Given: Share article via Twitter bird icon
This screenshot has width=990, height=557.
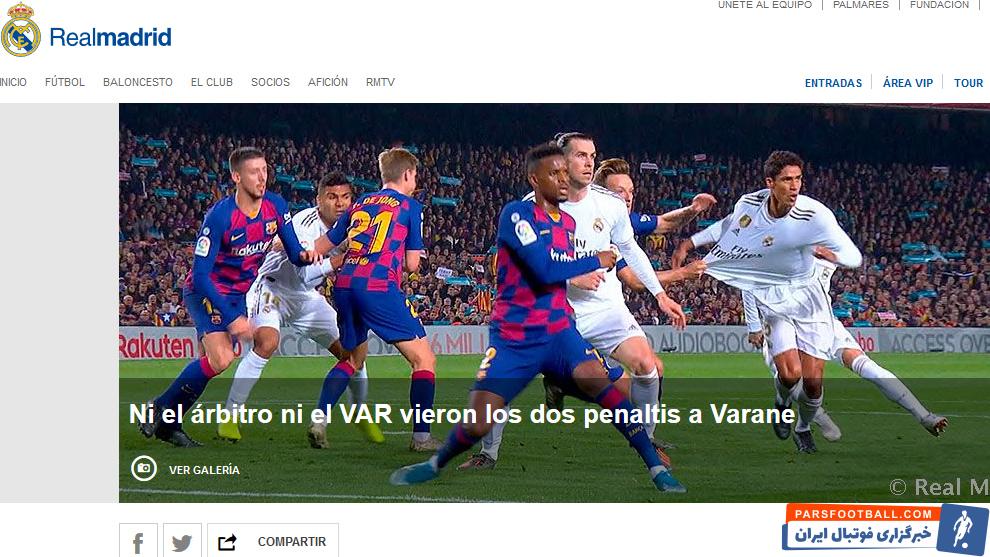Looking at the screenshot, I should [182, 541].
